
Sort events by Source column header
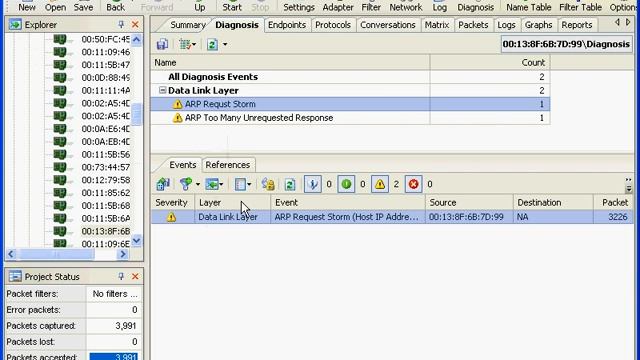coord(469,203)
